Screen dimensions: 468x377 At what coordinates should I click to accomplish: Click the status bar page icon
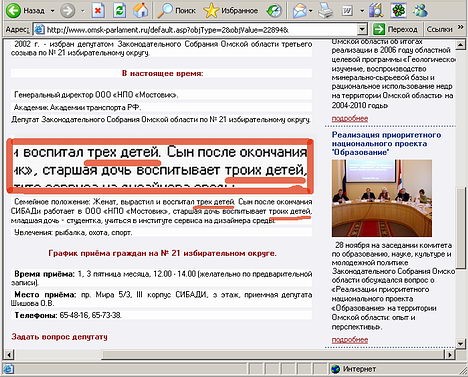click(x=8, y=369)
